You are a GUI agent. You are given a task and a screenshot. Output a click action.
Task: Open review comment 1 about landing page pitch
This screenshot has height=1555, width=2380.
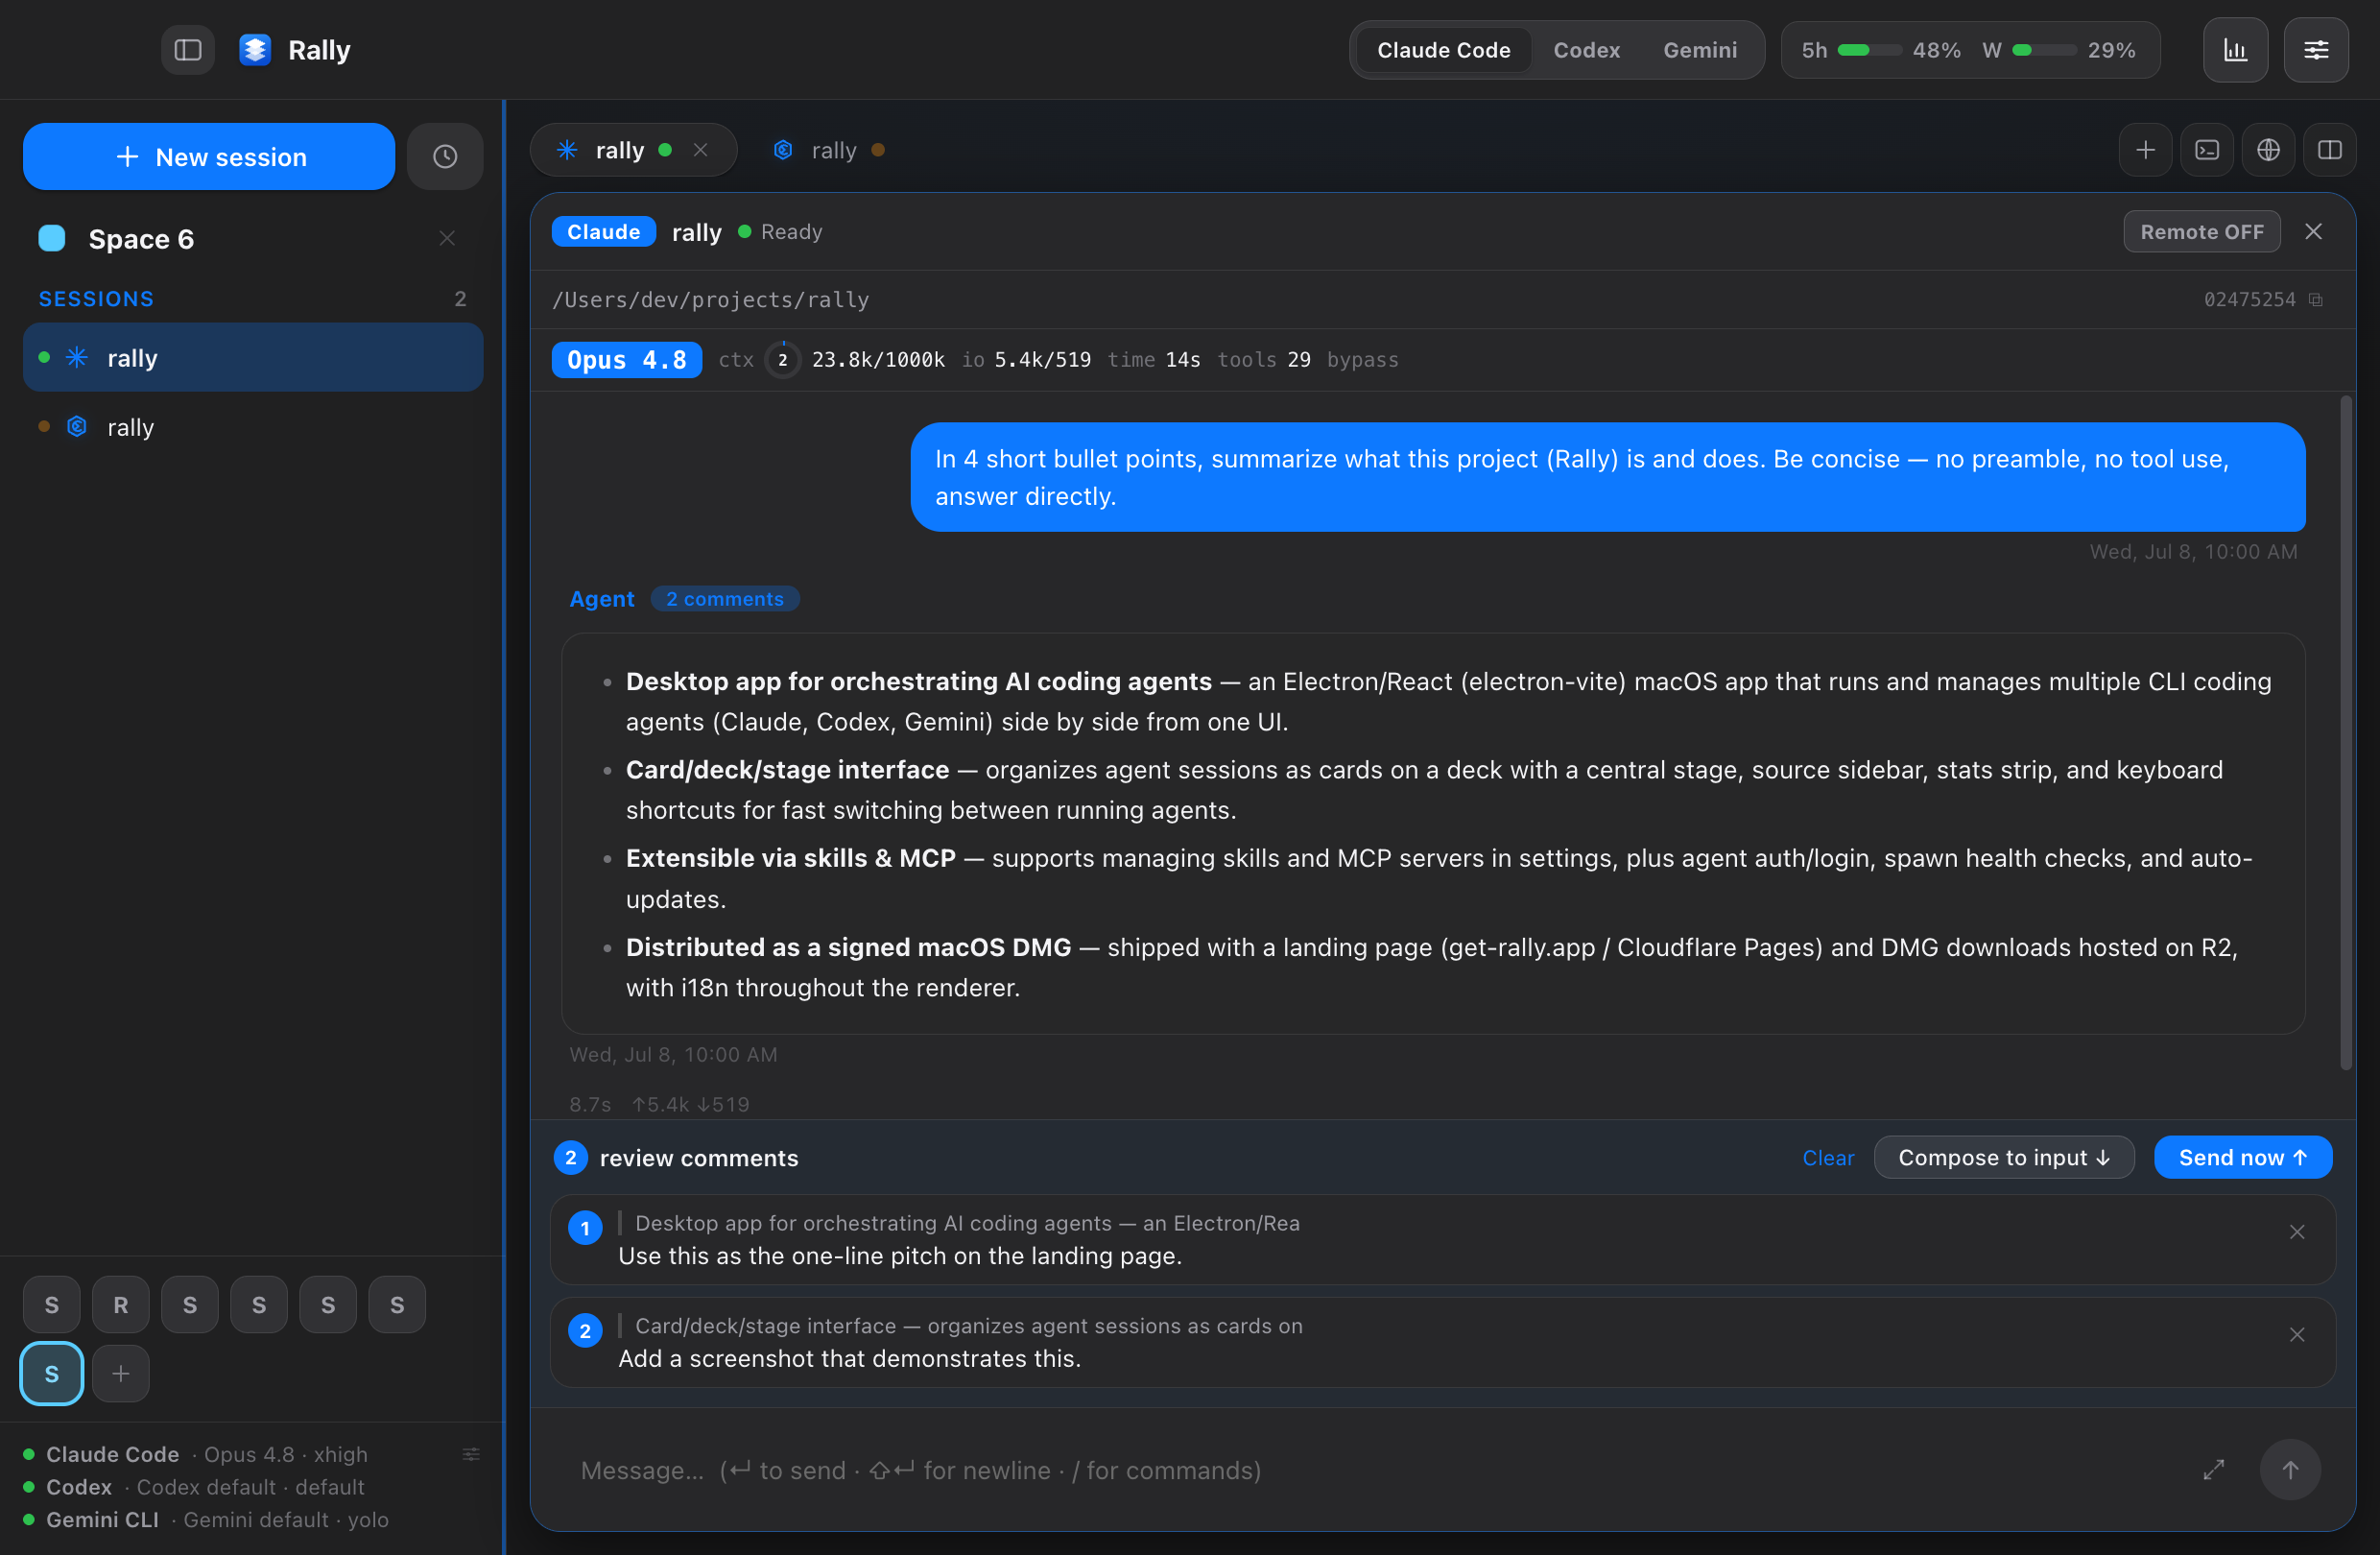1441,1239
